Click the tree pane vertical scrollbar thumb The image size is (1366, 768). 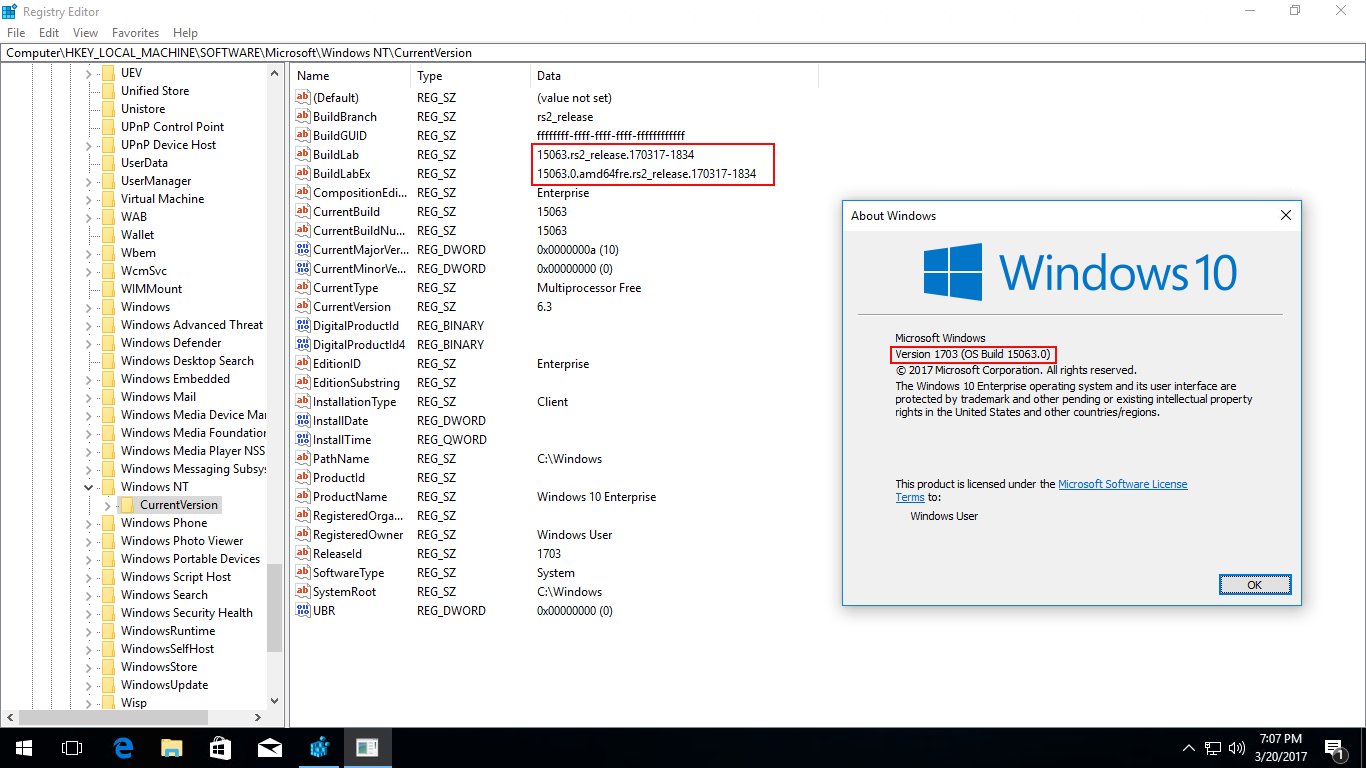pos(275,607)
